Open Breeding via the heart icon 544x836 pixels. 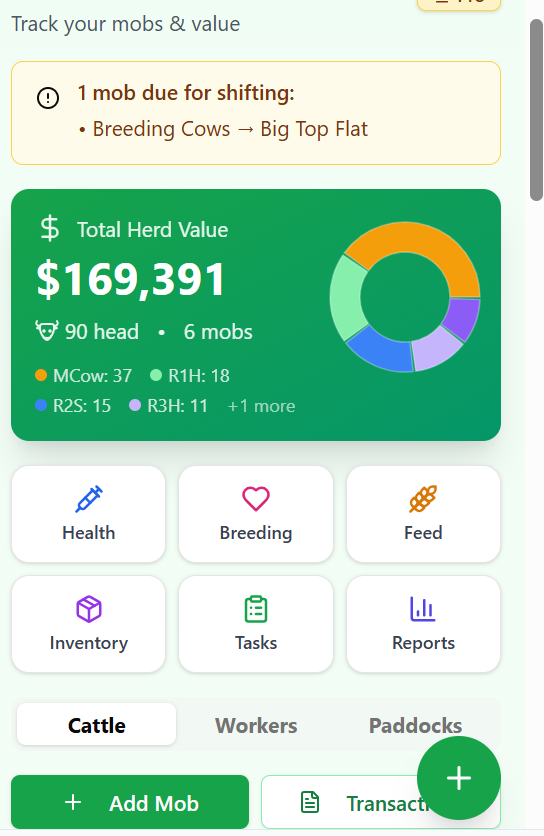click(x=256, y=499)
